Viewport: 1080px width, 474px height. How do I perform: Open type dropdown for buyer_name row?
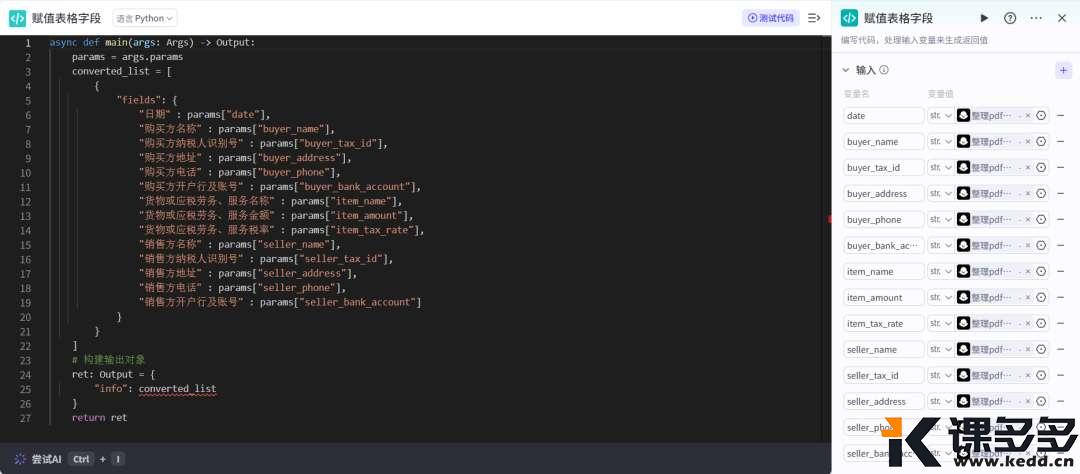pyautogui.click(x=940, y=141)
